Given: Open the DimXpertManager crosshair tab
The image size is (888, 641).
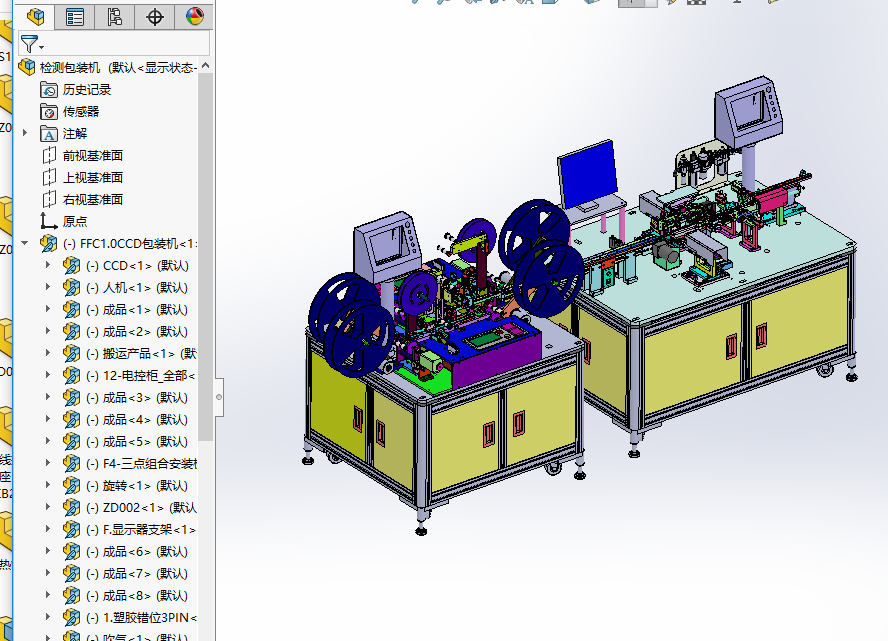Looking at the screenshot, I should click(155, 16).
